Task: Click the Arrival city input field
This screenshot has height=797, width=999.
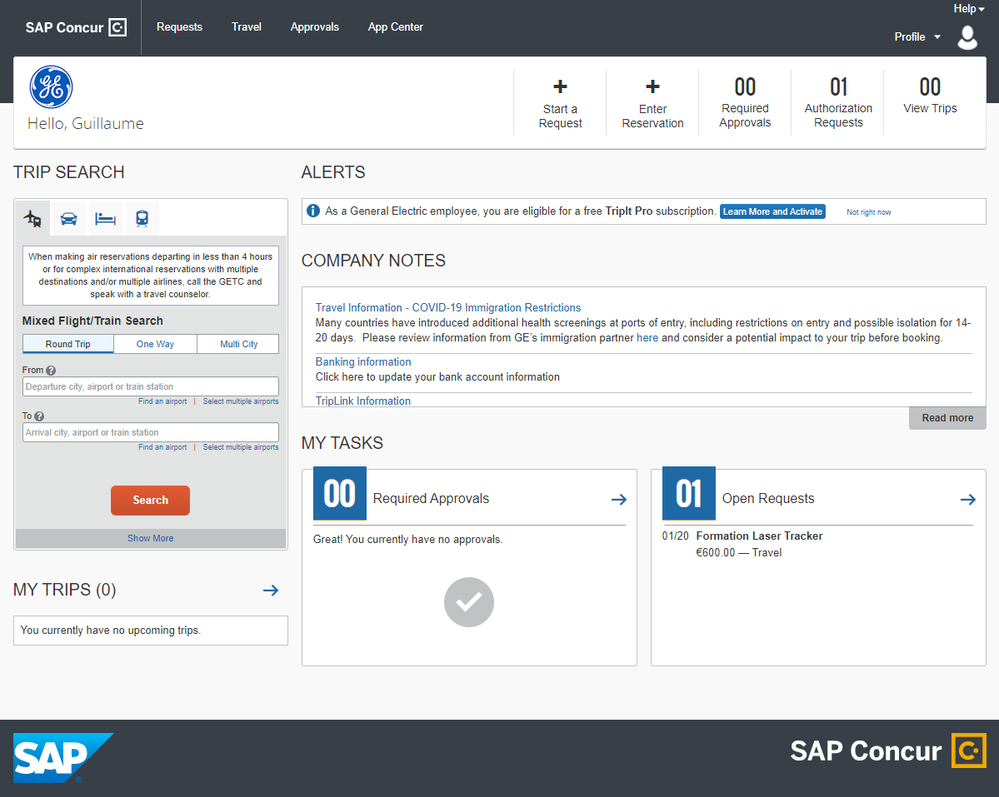Action: point(150,433)
